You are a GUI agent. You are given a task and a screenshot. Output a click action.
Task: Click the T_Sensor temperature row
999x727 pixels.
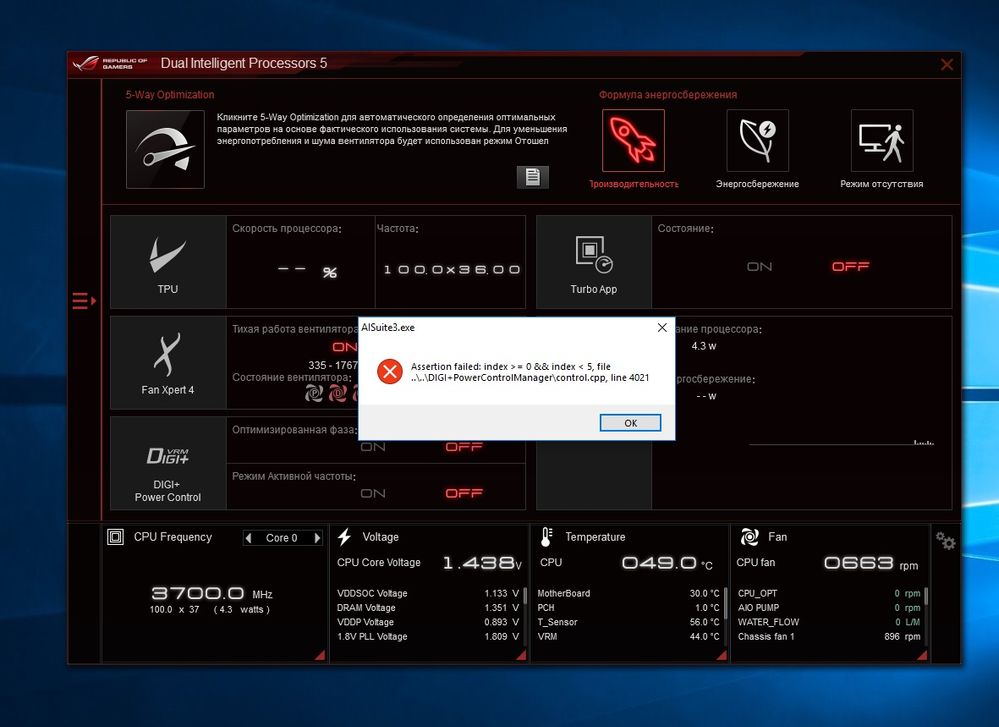(628, 622)
